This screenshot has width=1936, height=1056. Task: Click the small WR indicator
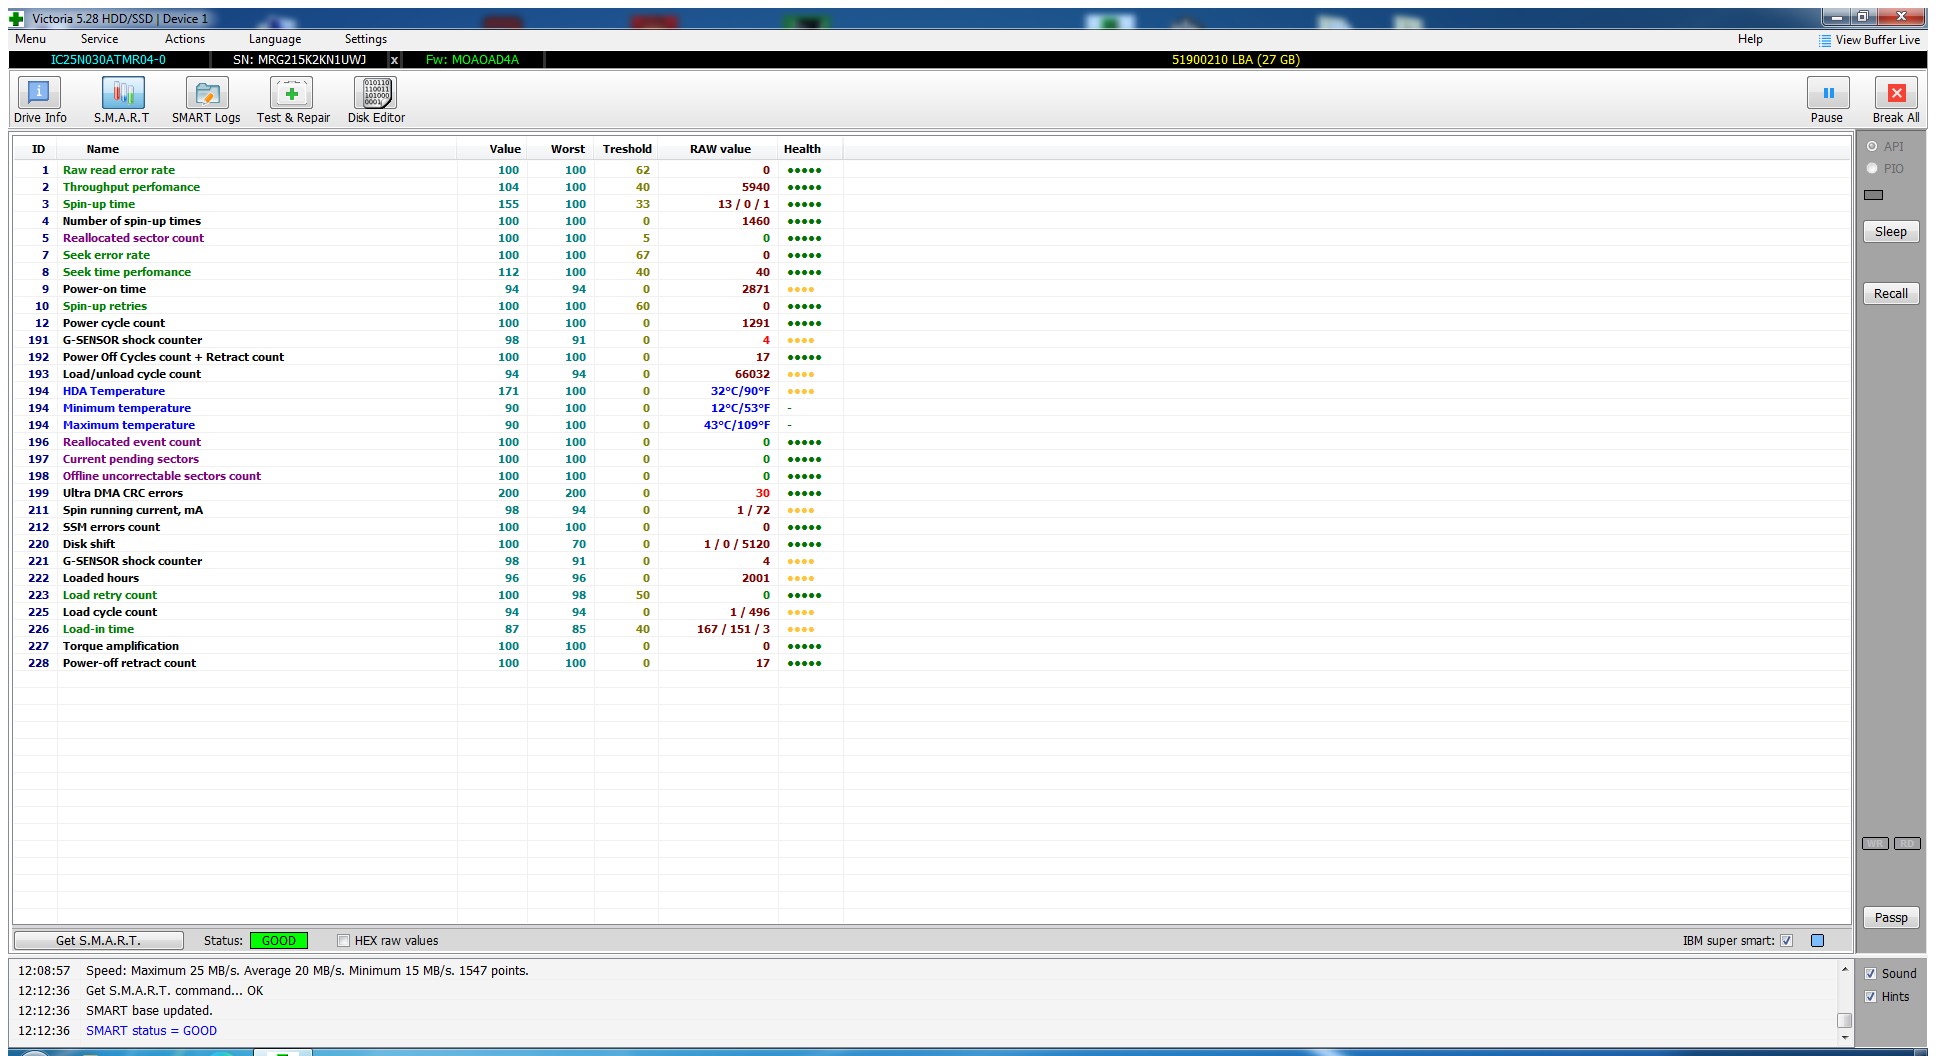click(x=1875, y=843)
